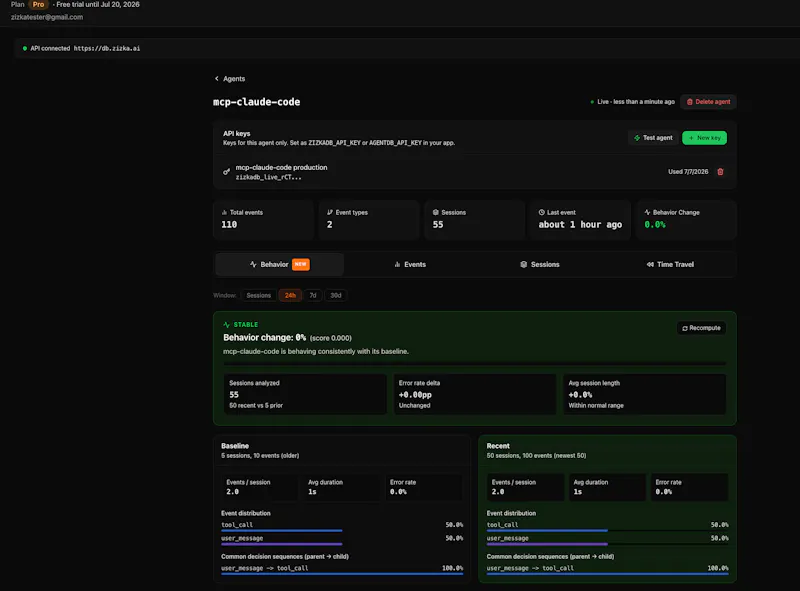Click the 'Behavior change: 0%' heading

[264, 338]
